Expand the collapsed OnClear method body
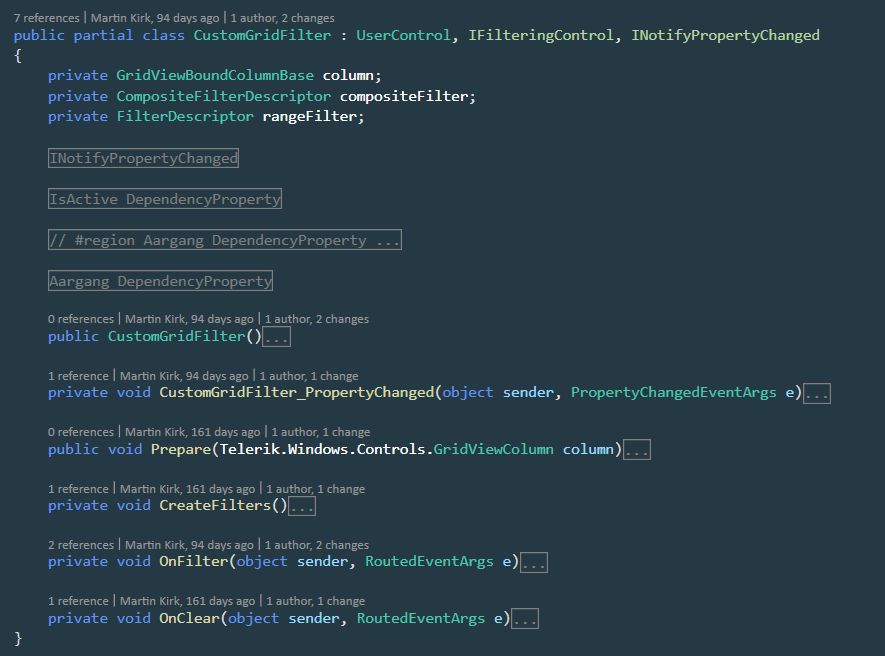This screenshot has height=656, width=885. pos(525,619)
